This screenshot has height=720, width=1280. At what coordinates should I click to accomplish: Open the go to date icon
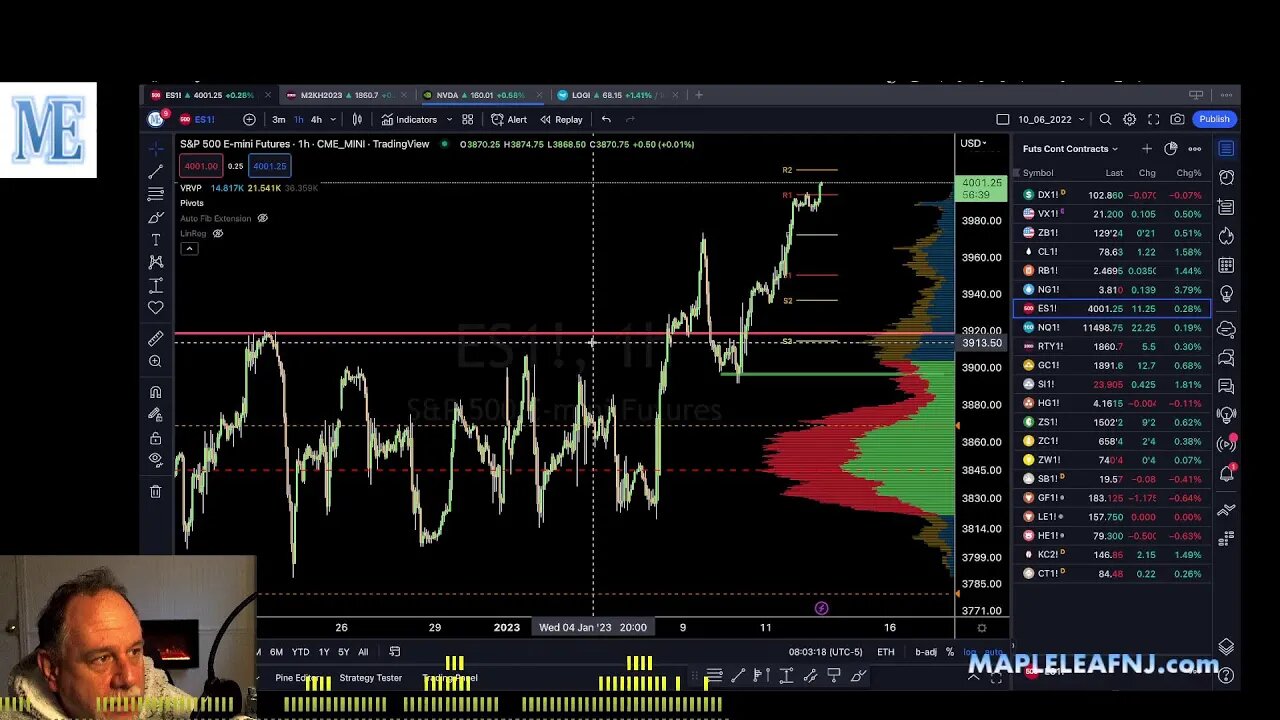click(395, 652)
